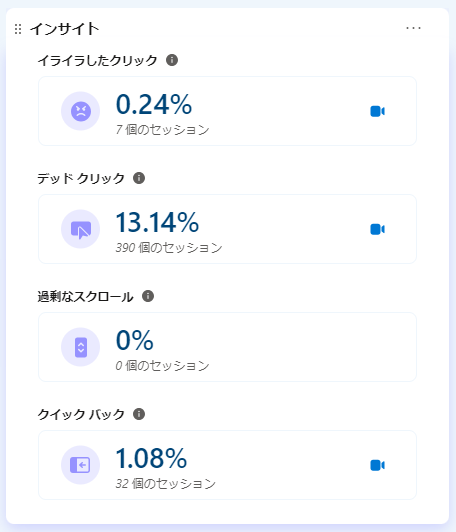
Task: Select the 0% excessive scroll card
Action: pyautogui.click(x=227, y=347)
